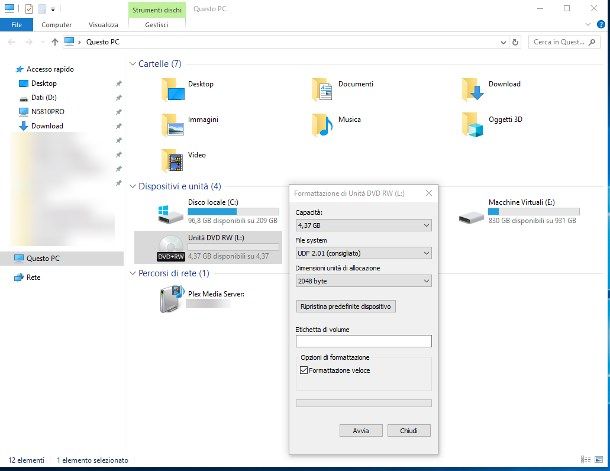Click the Rete network icon in sidebar
This screenshot has height=471, width=610.
click(x=19, y=277)
